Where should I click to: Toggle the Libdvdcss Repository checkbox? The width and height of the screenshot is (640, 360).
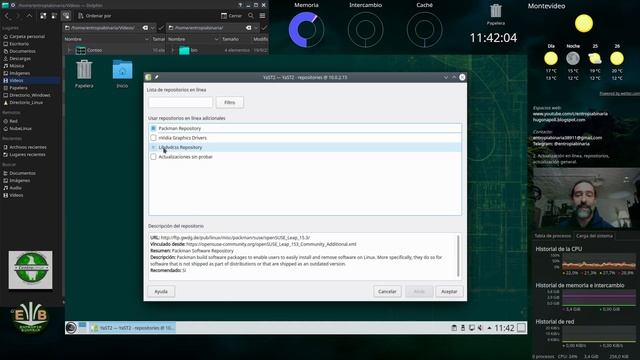pos(153,147)
